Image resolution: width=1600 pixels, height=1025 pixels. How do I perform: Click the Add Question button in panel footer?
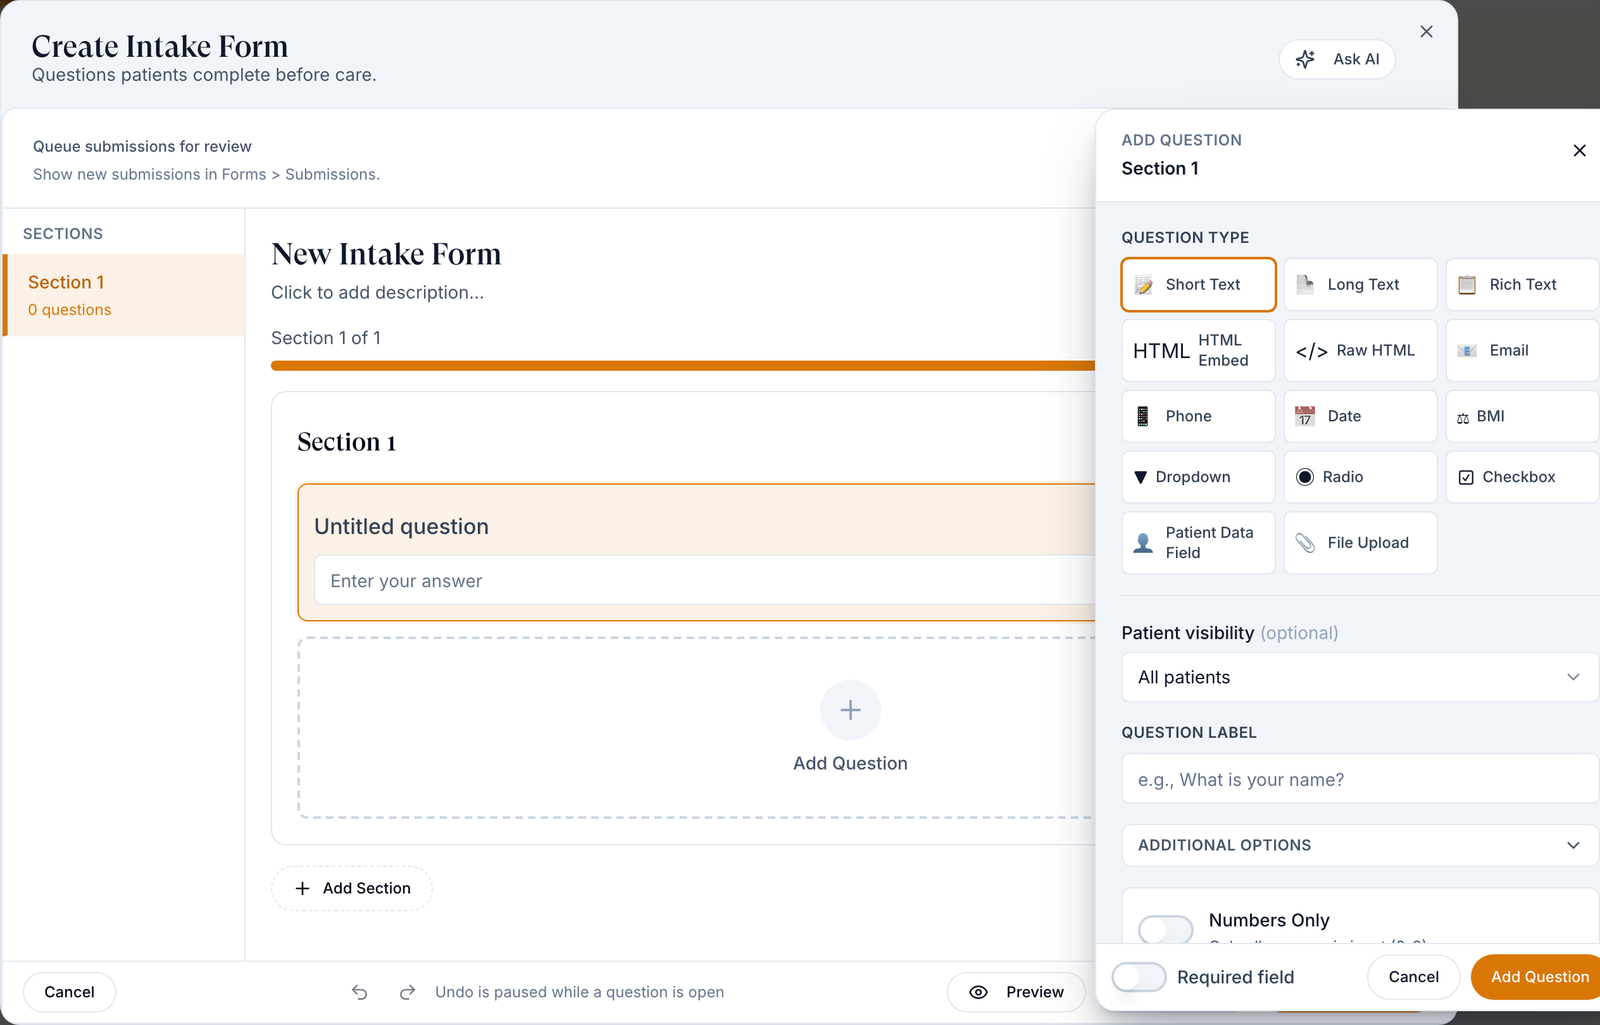[1537, 977]
